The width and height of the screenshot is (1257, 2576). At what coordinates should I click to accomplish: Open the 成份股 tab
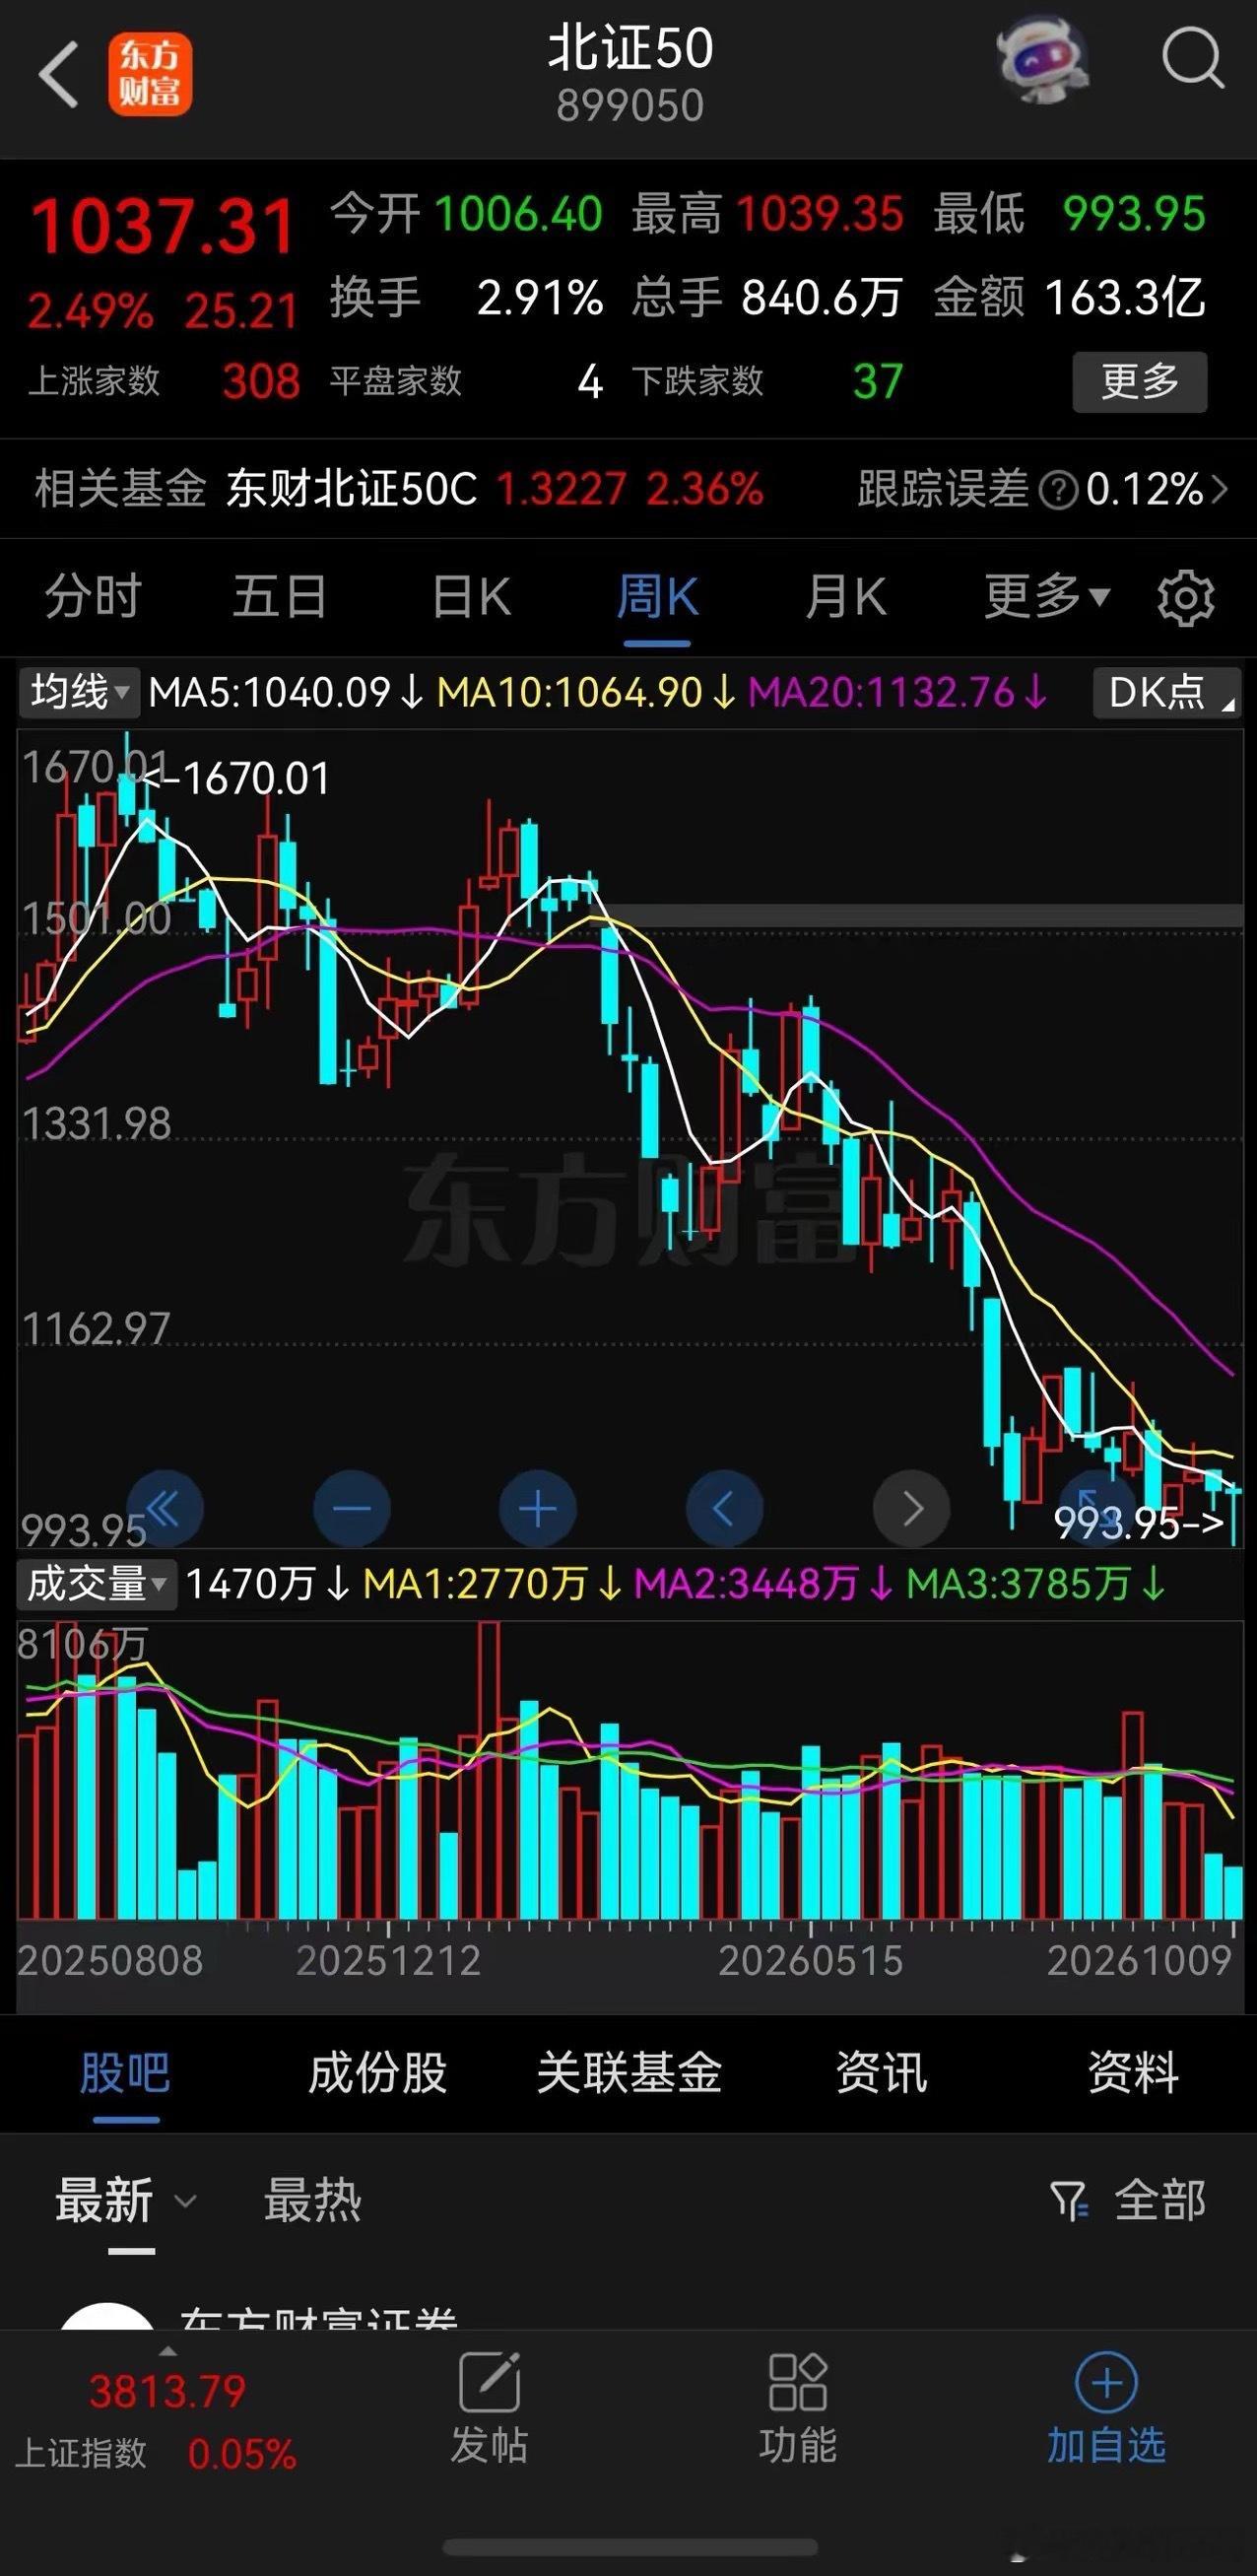pos(378,2072)
